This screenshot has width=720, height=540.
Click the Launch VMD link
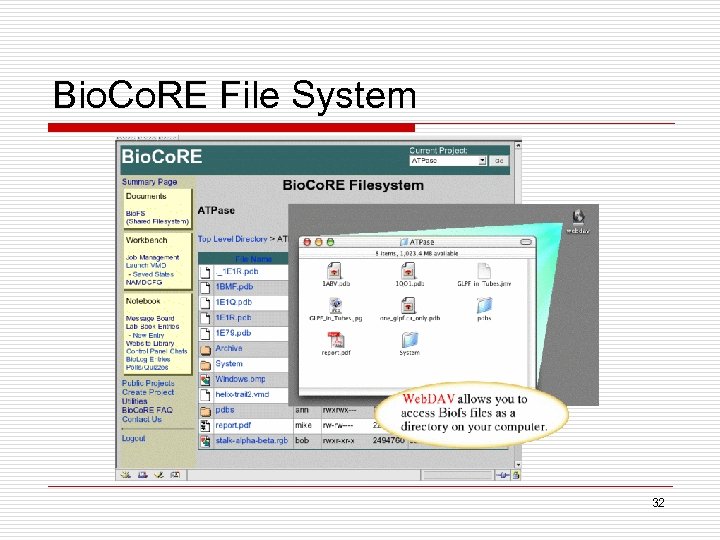[146, 265]
